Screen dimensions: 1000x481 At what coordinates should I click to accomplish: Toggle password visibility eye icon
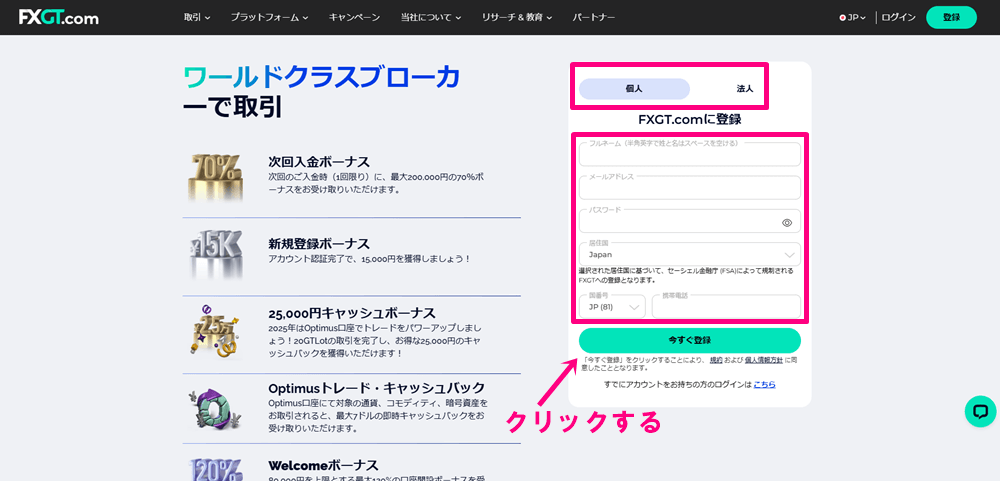(786, 223)
